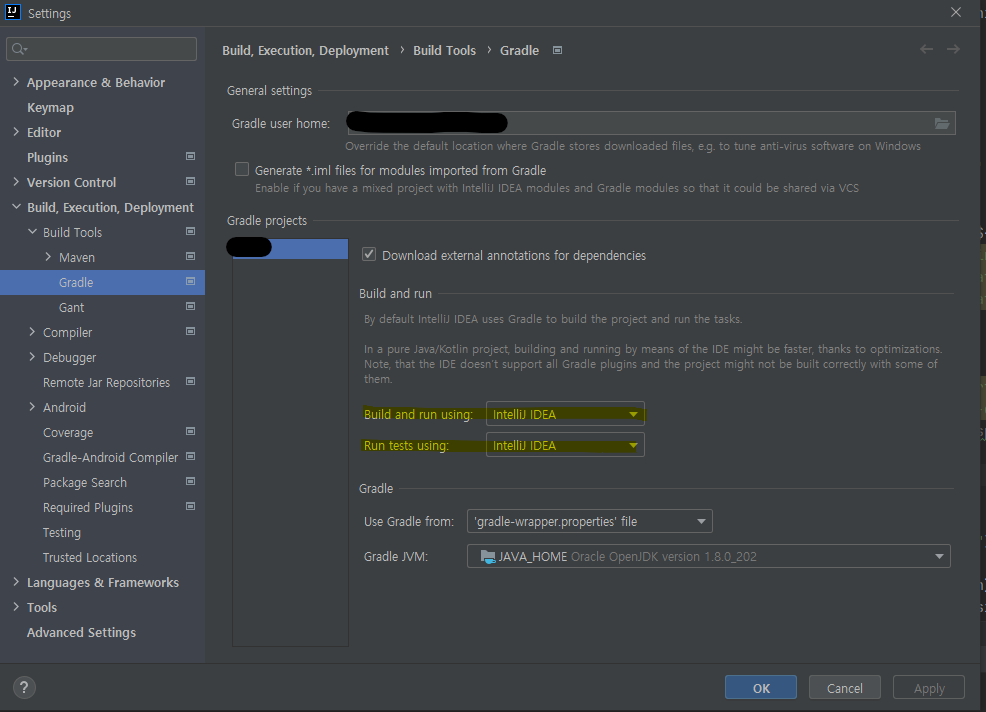Click the project-level marker beside Gradle breadcrumb
986x712 pixels.
557,50
